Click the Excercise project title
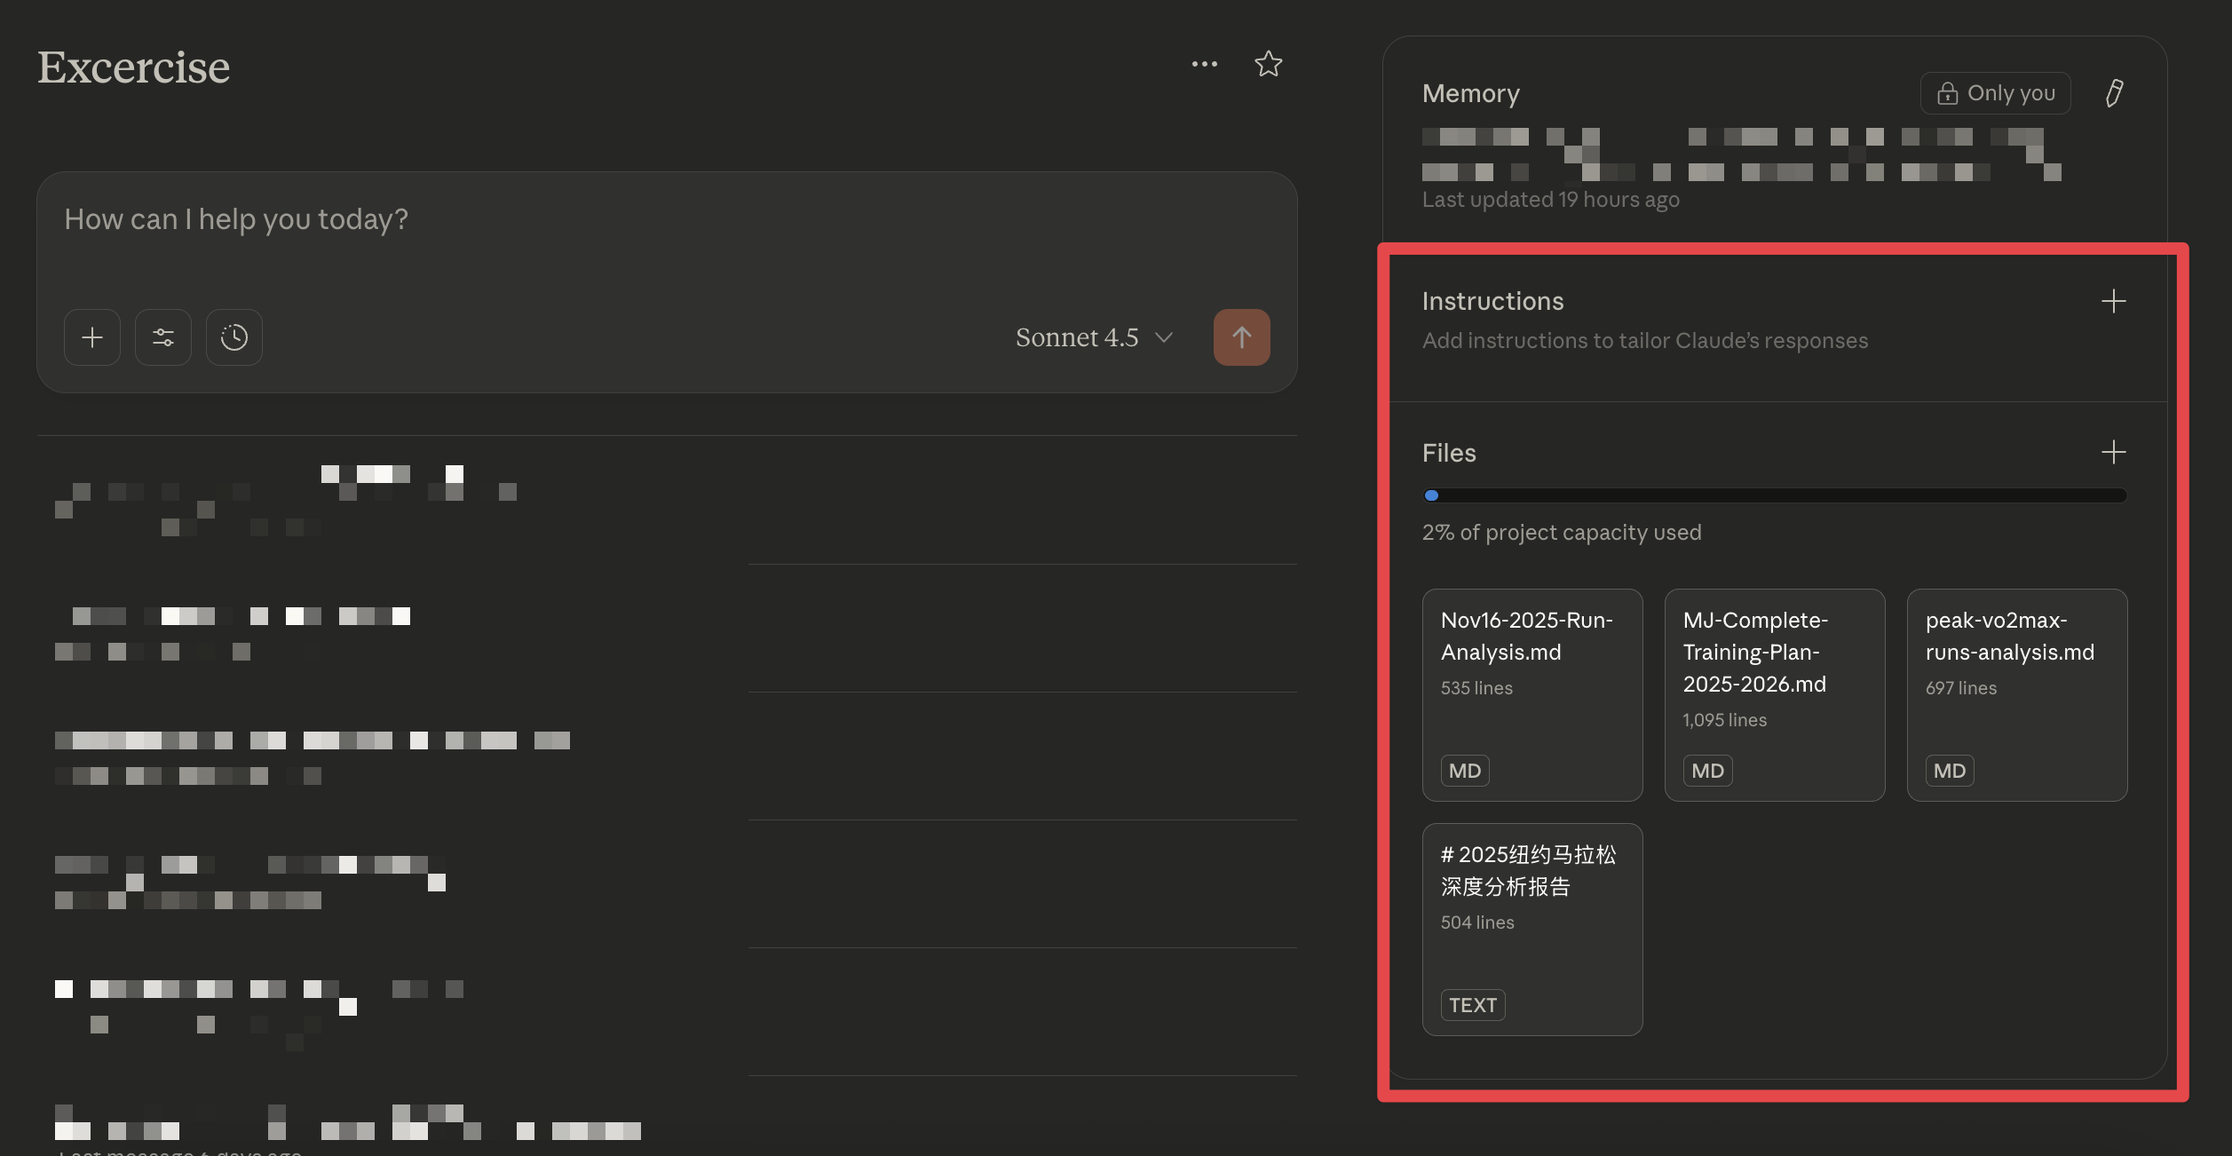2232x1156 pixels. point(134,67)
